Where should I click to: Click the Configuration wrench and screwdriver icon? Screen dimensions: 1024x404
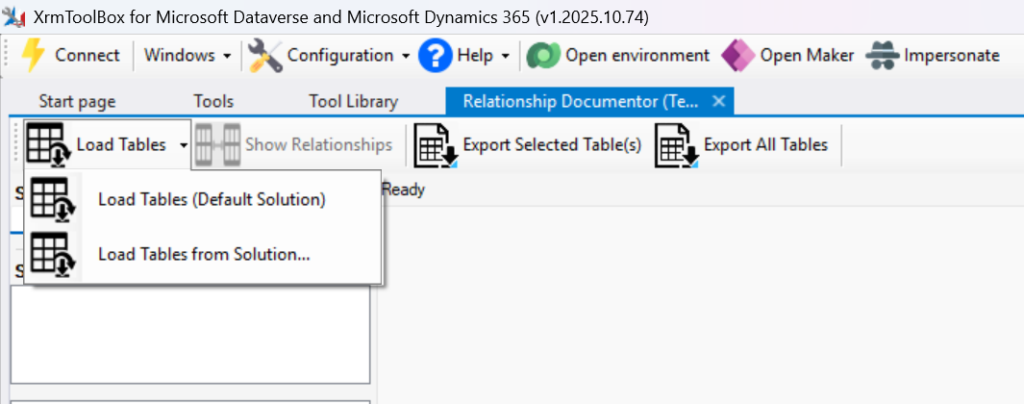(265, 55)
